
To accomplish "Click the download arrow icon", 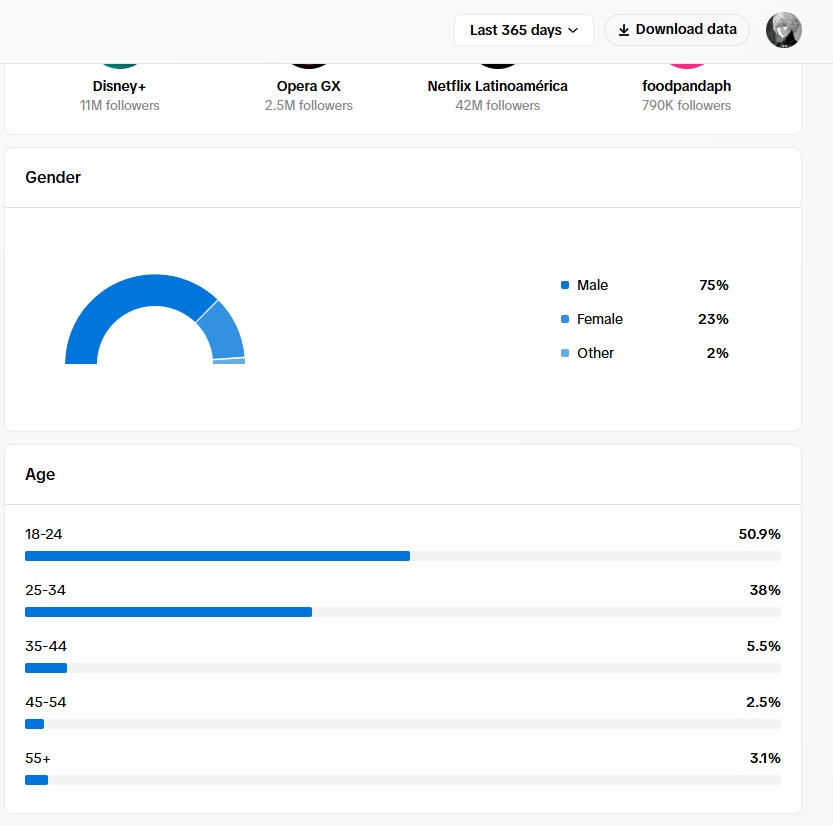I will coord(624,30).
